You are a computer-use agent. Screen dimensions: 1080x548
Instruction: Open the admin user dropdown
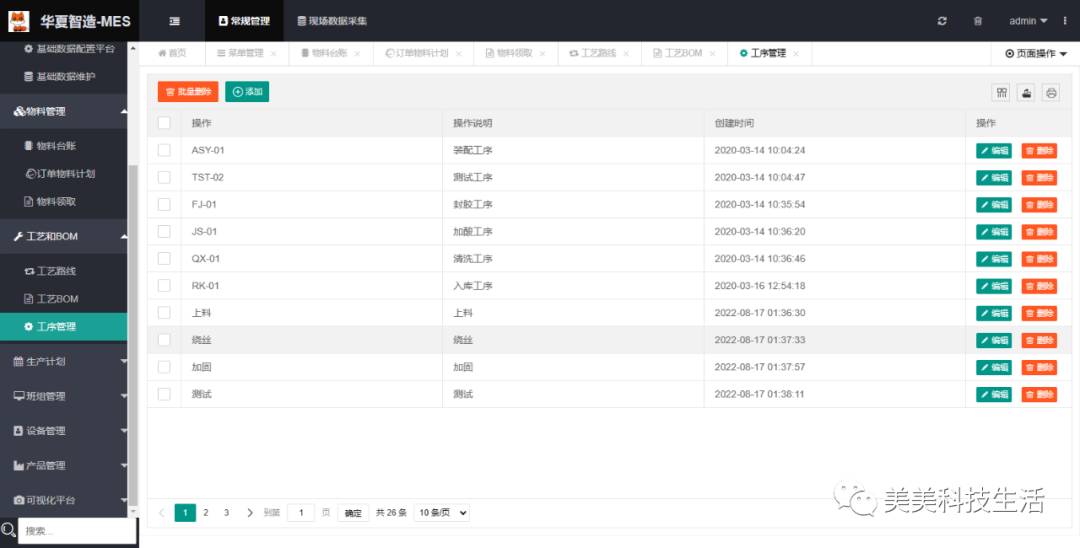(x=1028, y=21)
